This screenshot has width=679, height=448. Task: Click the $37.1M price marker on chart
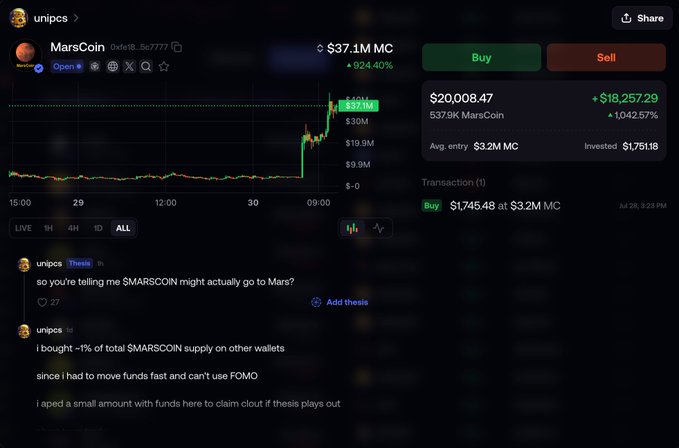coord(359,106)
